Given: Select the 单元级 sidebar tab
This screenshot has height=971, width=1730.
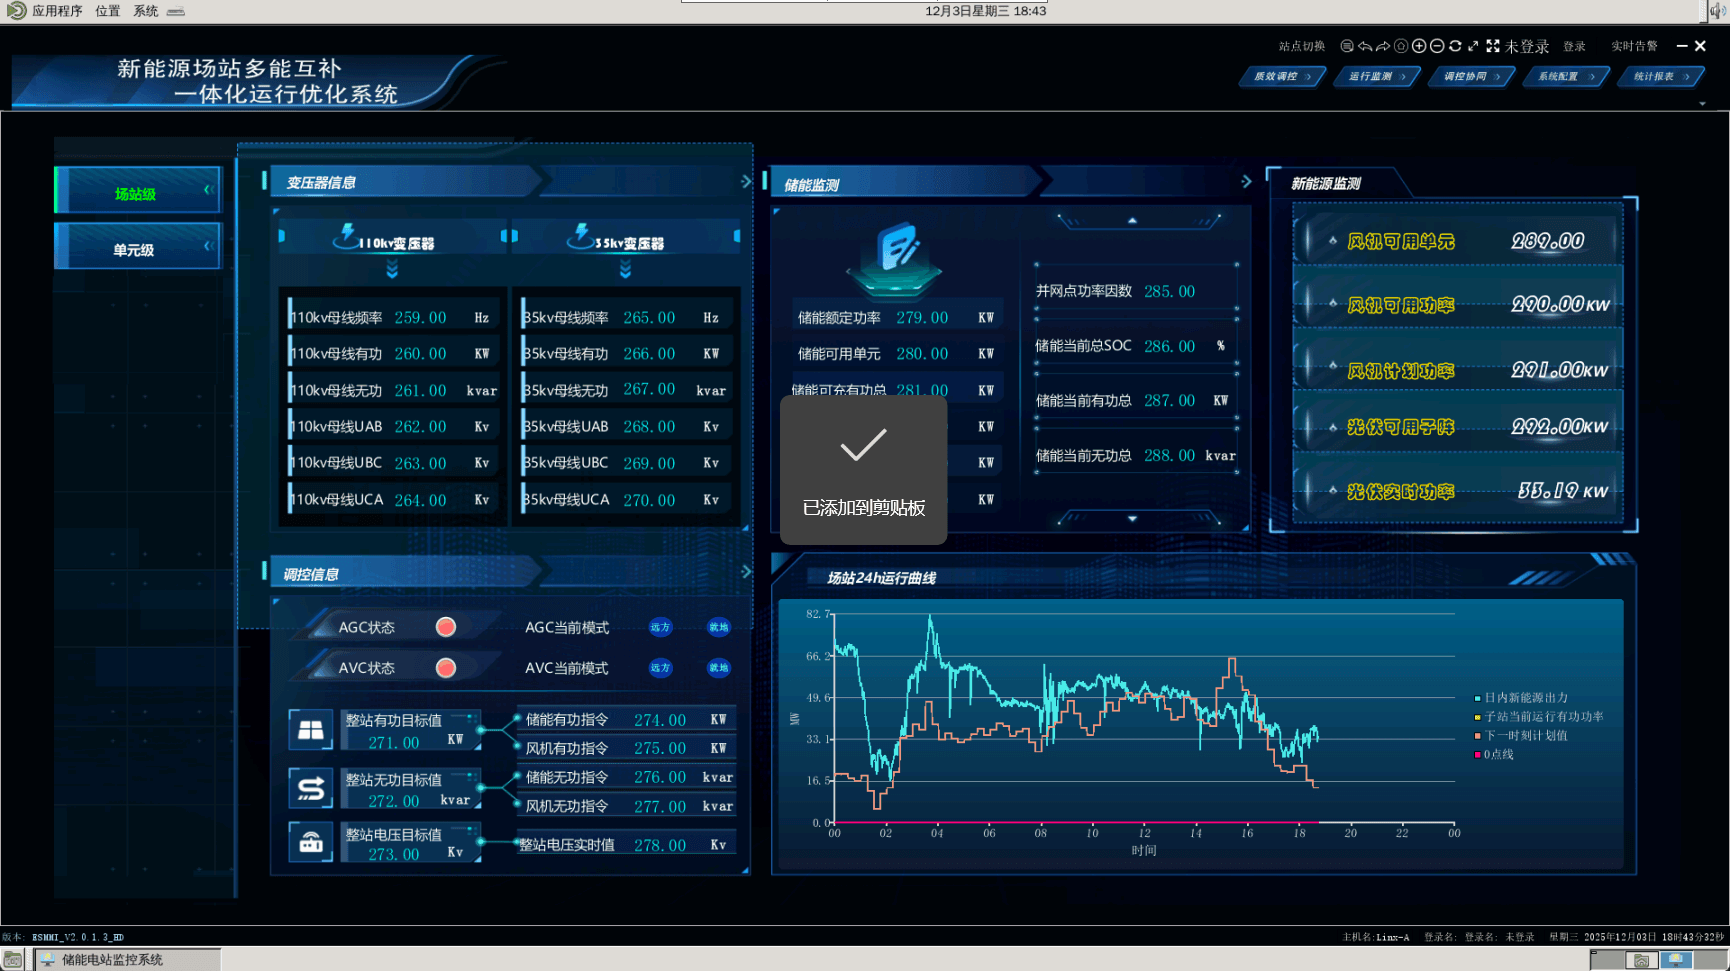Looking at the screenshot, I should tap(136, 250).
